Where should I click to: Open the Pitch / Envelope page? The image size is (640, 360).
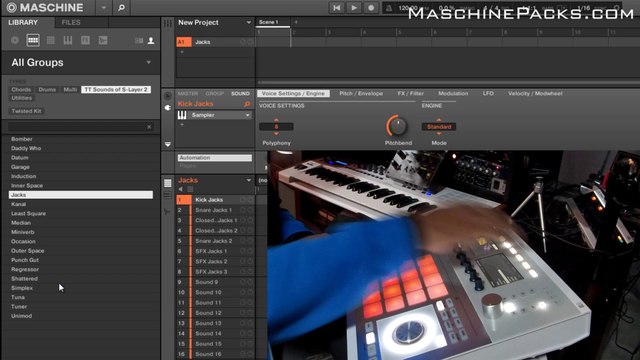[x=361, y=93]
